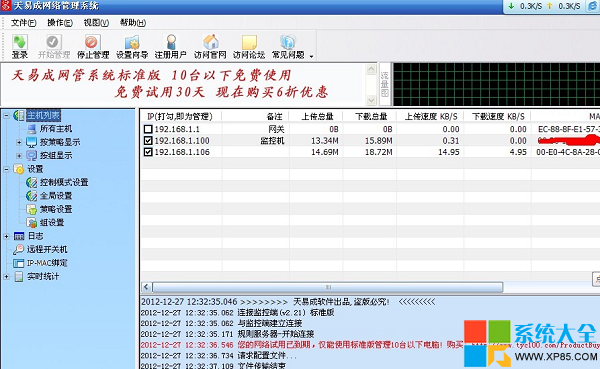Click the horizontal scrollbar left arrow
Image resolution: width=600 pixels, height=369 pixels.
(147, 287)
